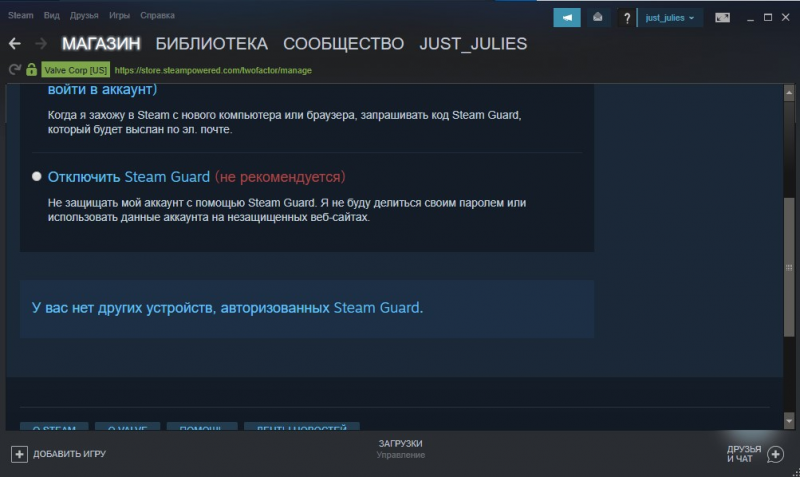This screenshot has width=800, height=477.
Task: Go forward with the right arrow
Action: coord(41,44)
